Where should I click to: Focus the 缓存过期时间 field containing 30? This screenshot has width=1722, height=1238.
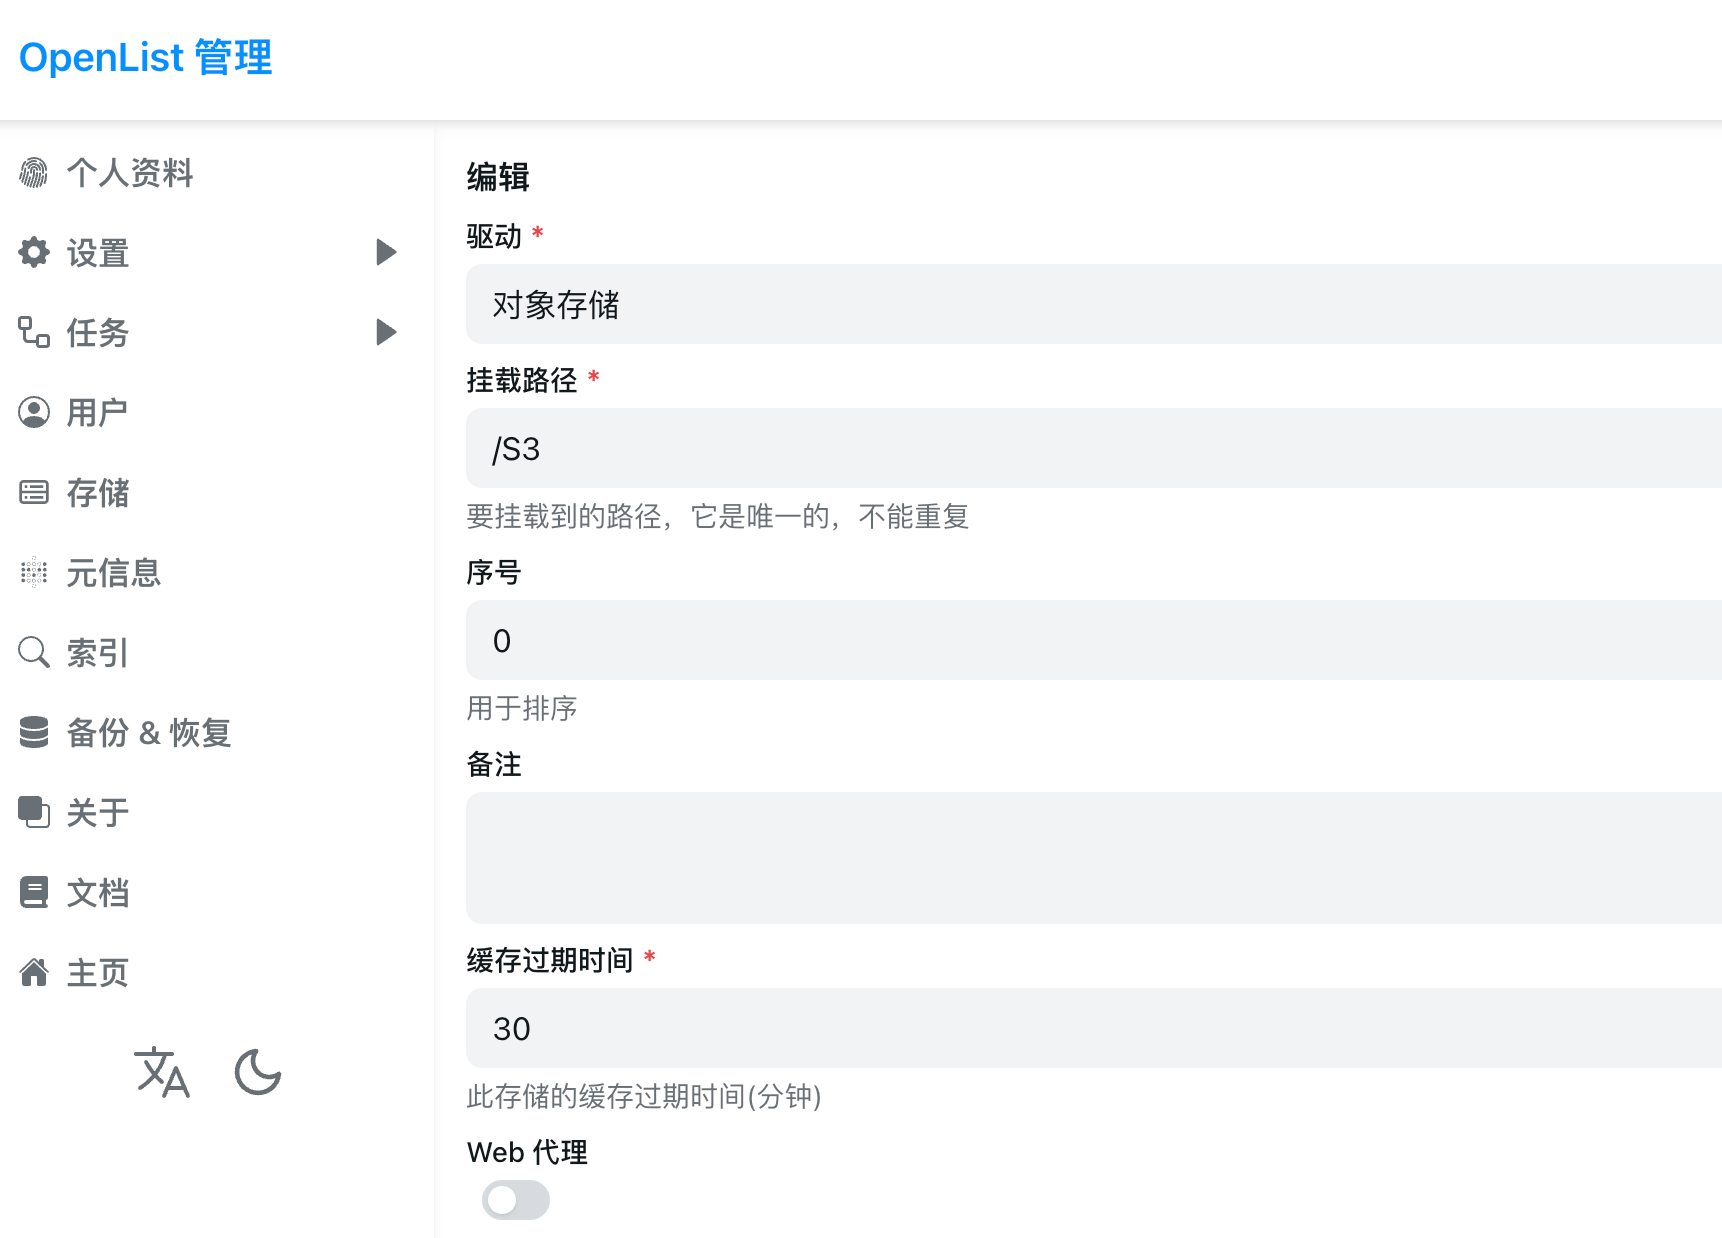point(1094,1028)
